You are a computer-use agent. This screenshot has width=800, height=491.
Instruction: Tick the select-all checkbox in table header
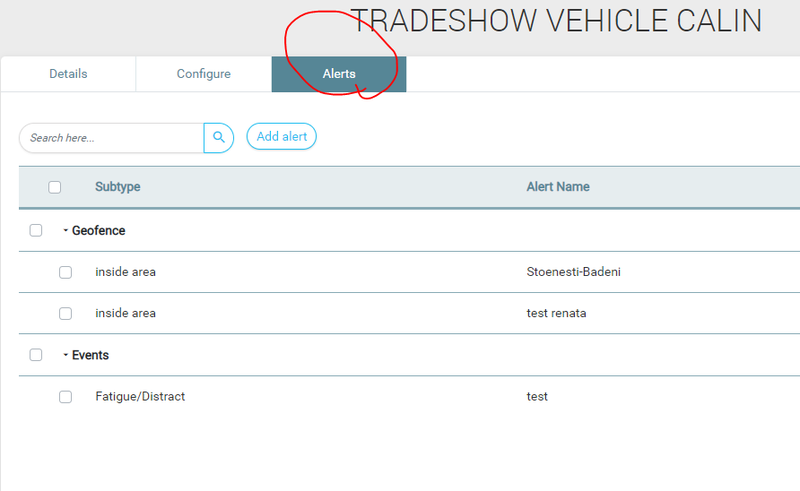55,187
